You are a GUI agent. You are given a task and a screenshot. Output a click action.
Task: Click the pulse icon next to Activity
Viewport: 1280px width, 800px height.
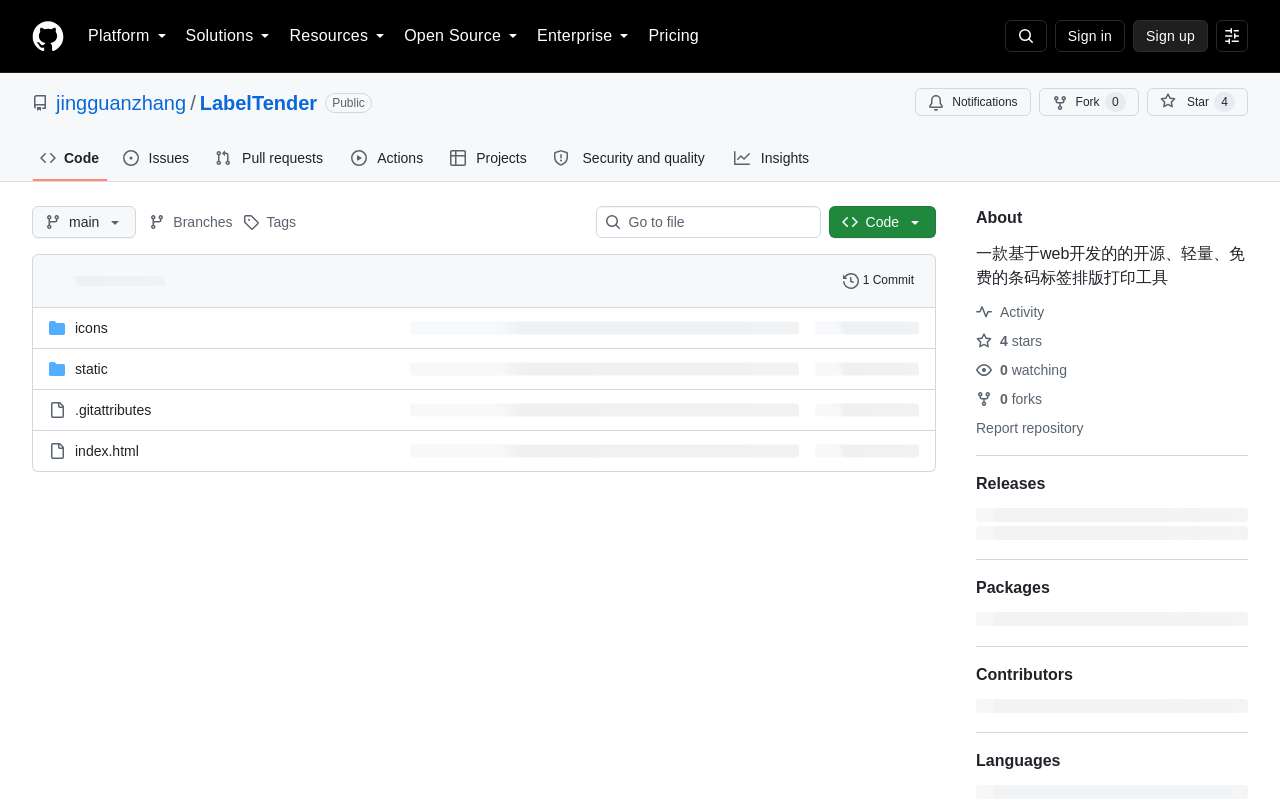coord(984,312)
